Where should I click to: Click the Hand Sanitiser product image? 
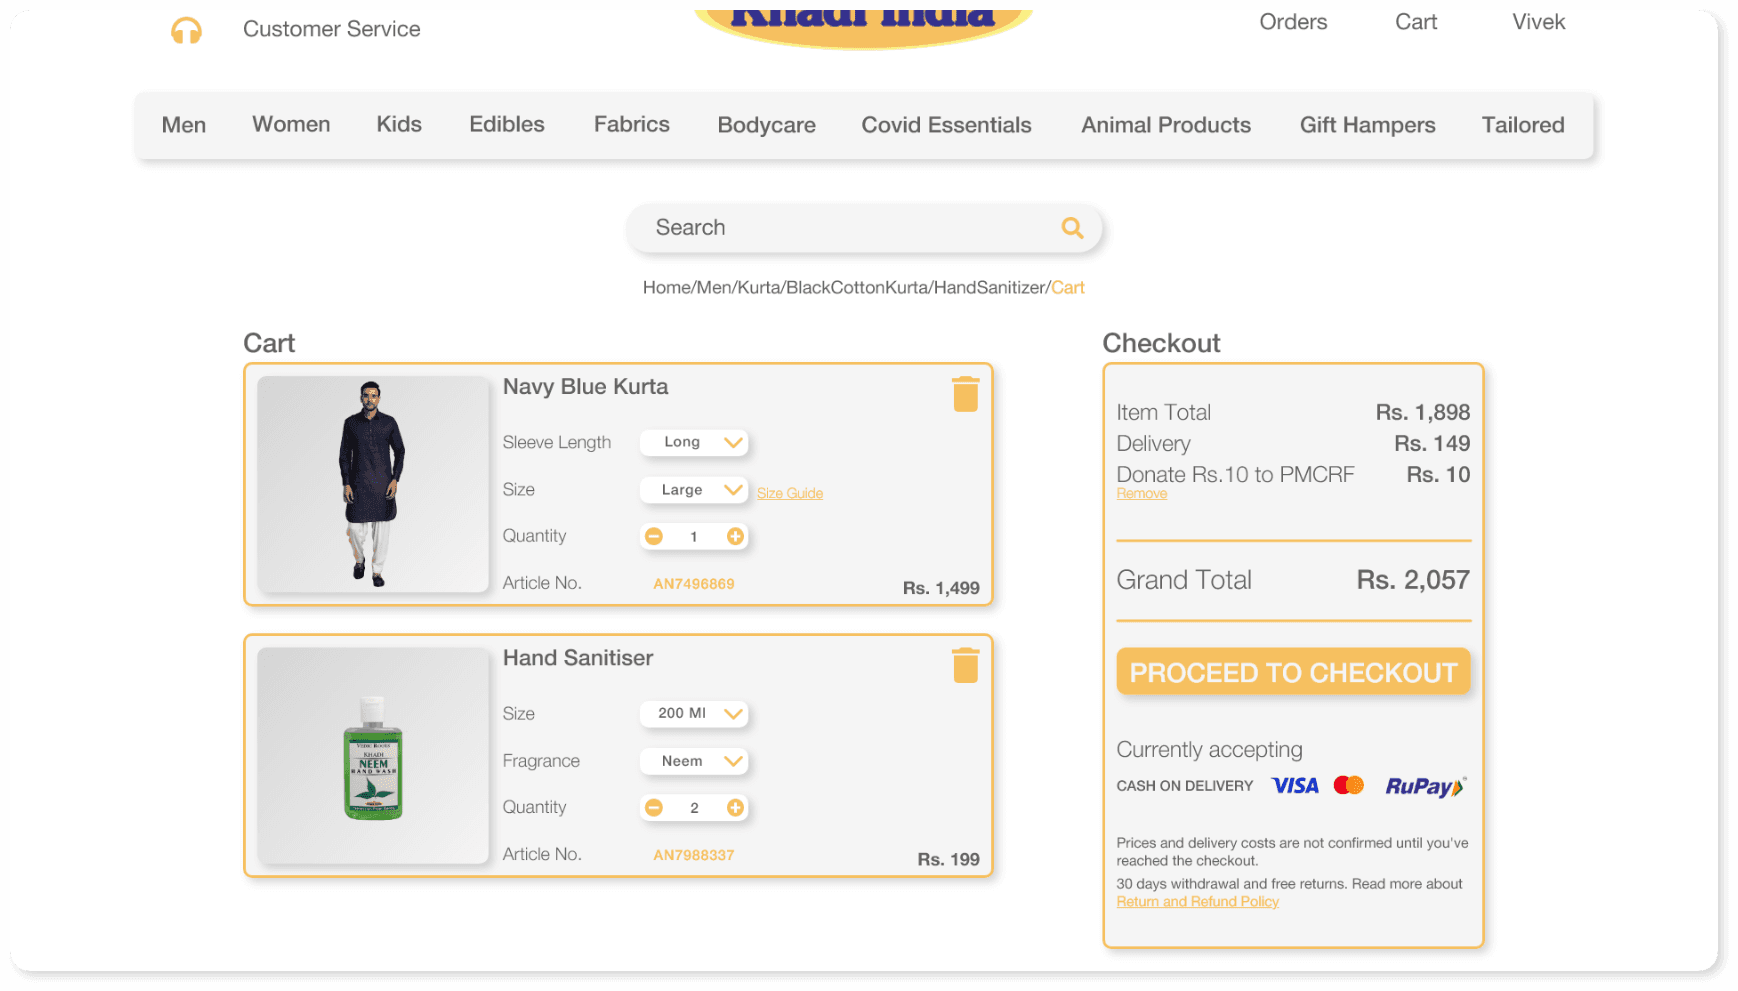click(373, 755)
